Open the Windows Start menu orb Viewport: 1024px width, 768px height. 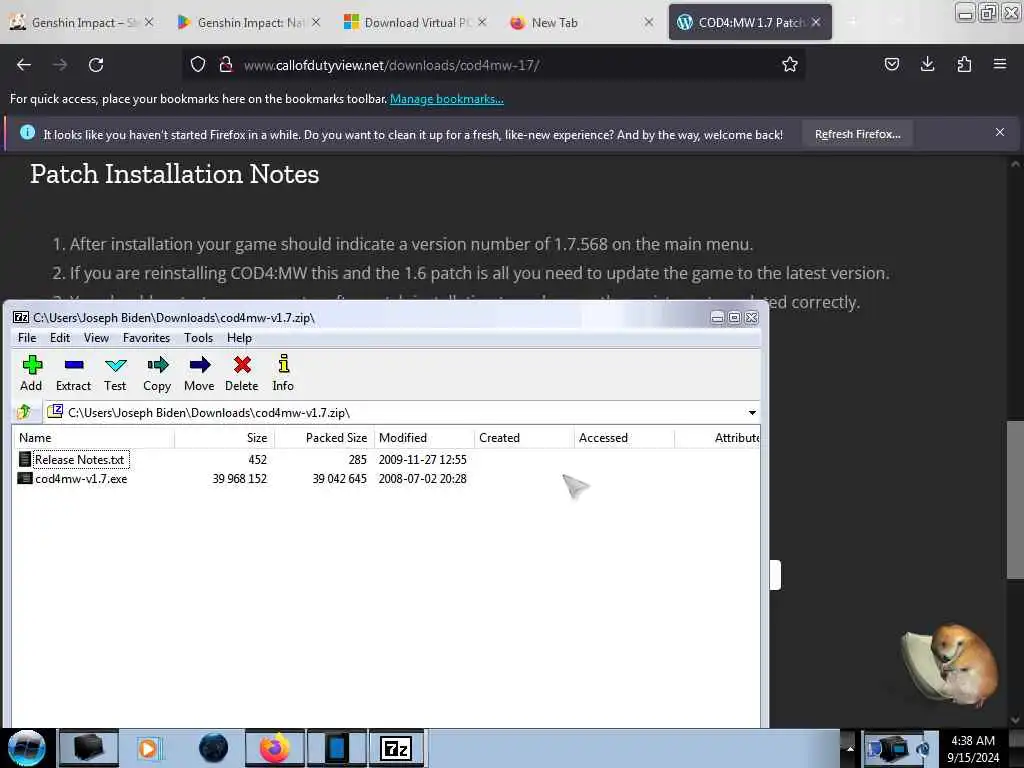coord(26,748)
